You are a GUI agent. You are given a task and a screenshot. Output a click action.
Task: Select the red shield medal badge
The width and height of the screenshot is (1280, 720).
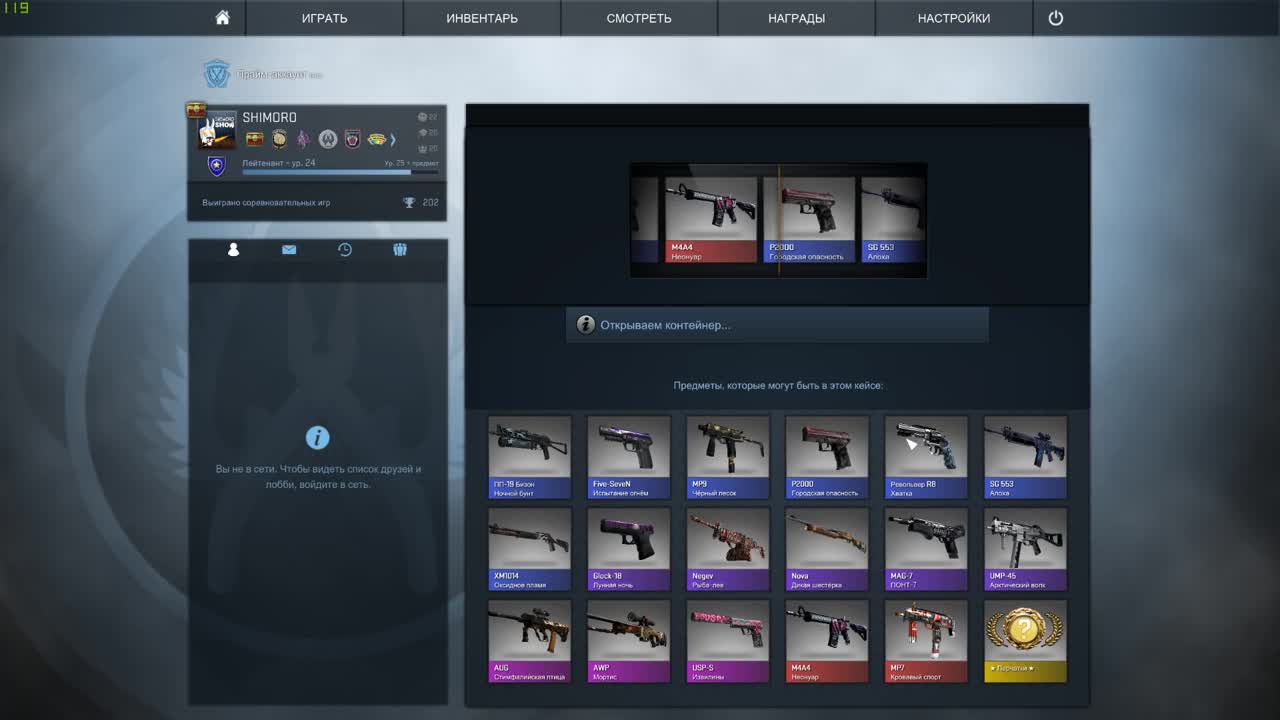[x=352, y=139]
